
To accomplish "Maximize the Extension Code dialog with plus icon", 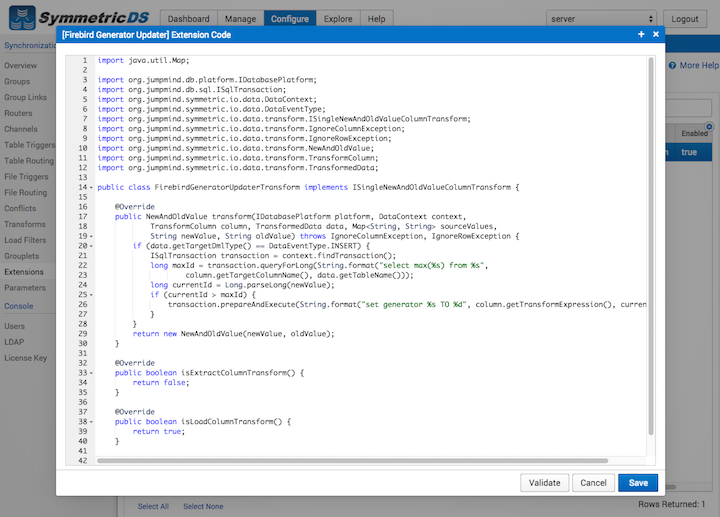I will click(641, 34).
